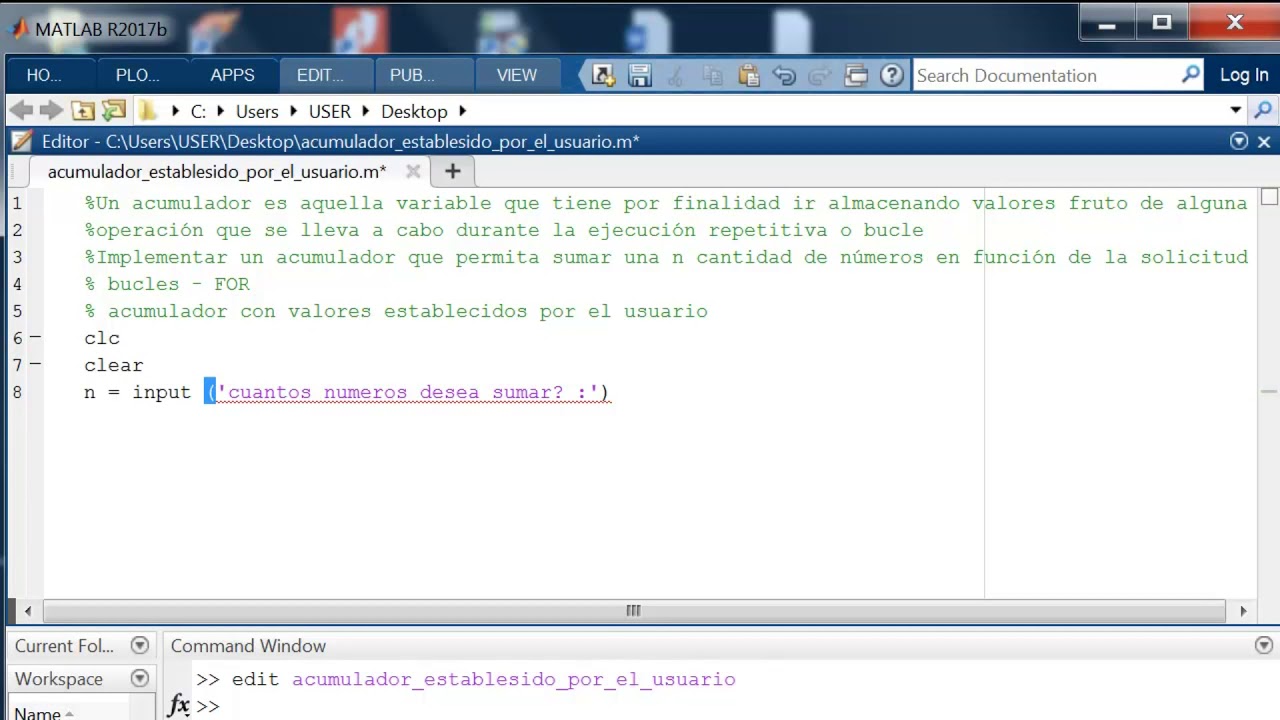Viewport: 1280px width, 720px height.
Task: Click the horizontal scrollbar right arrow
Action: click(x=1243, y=611)
